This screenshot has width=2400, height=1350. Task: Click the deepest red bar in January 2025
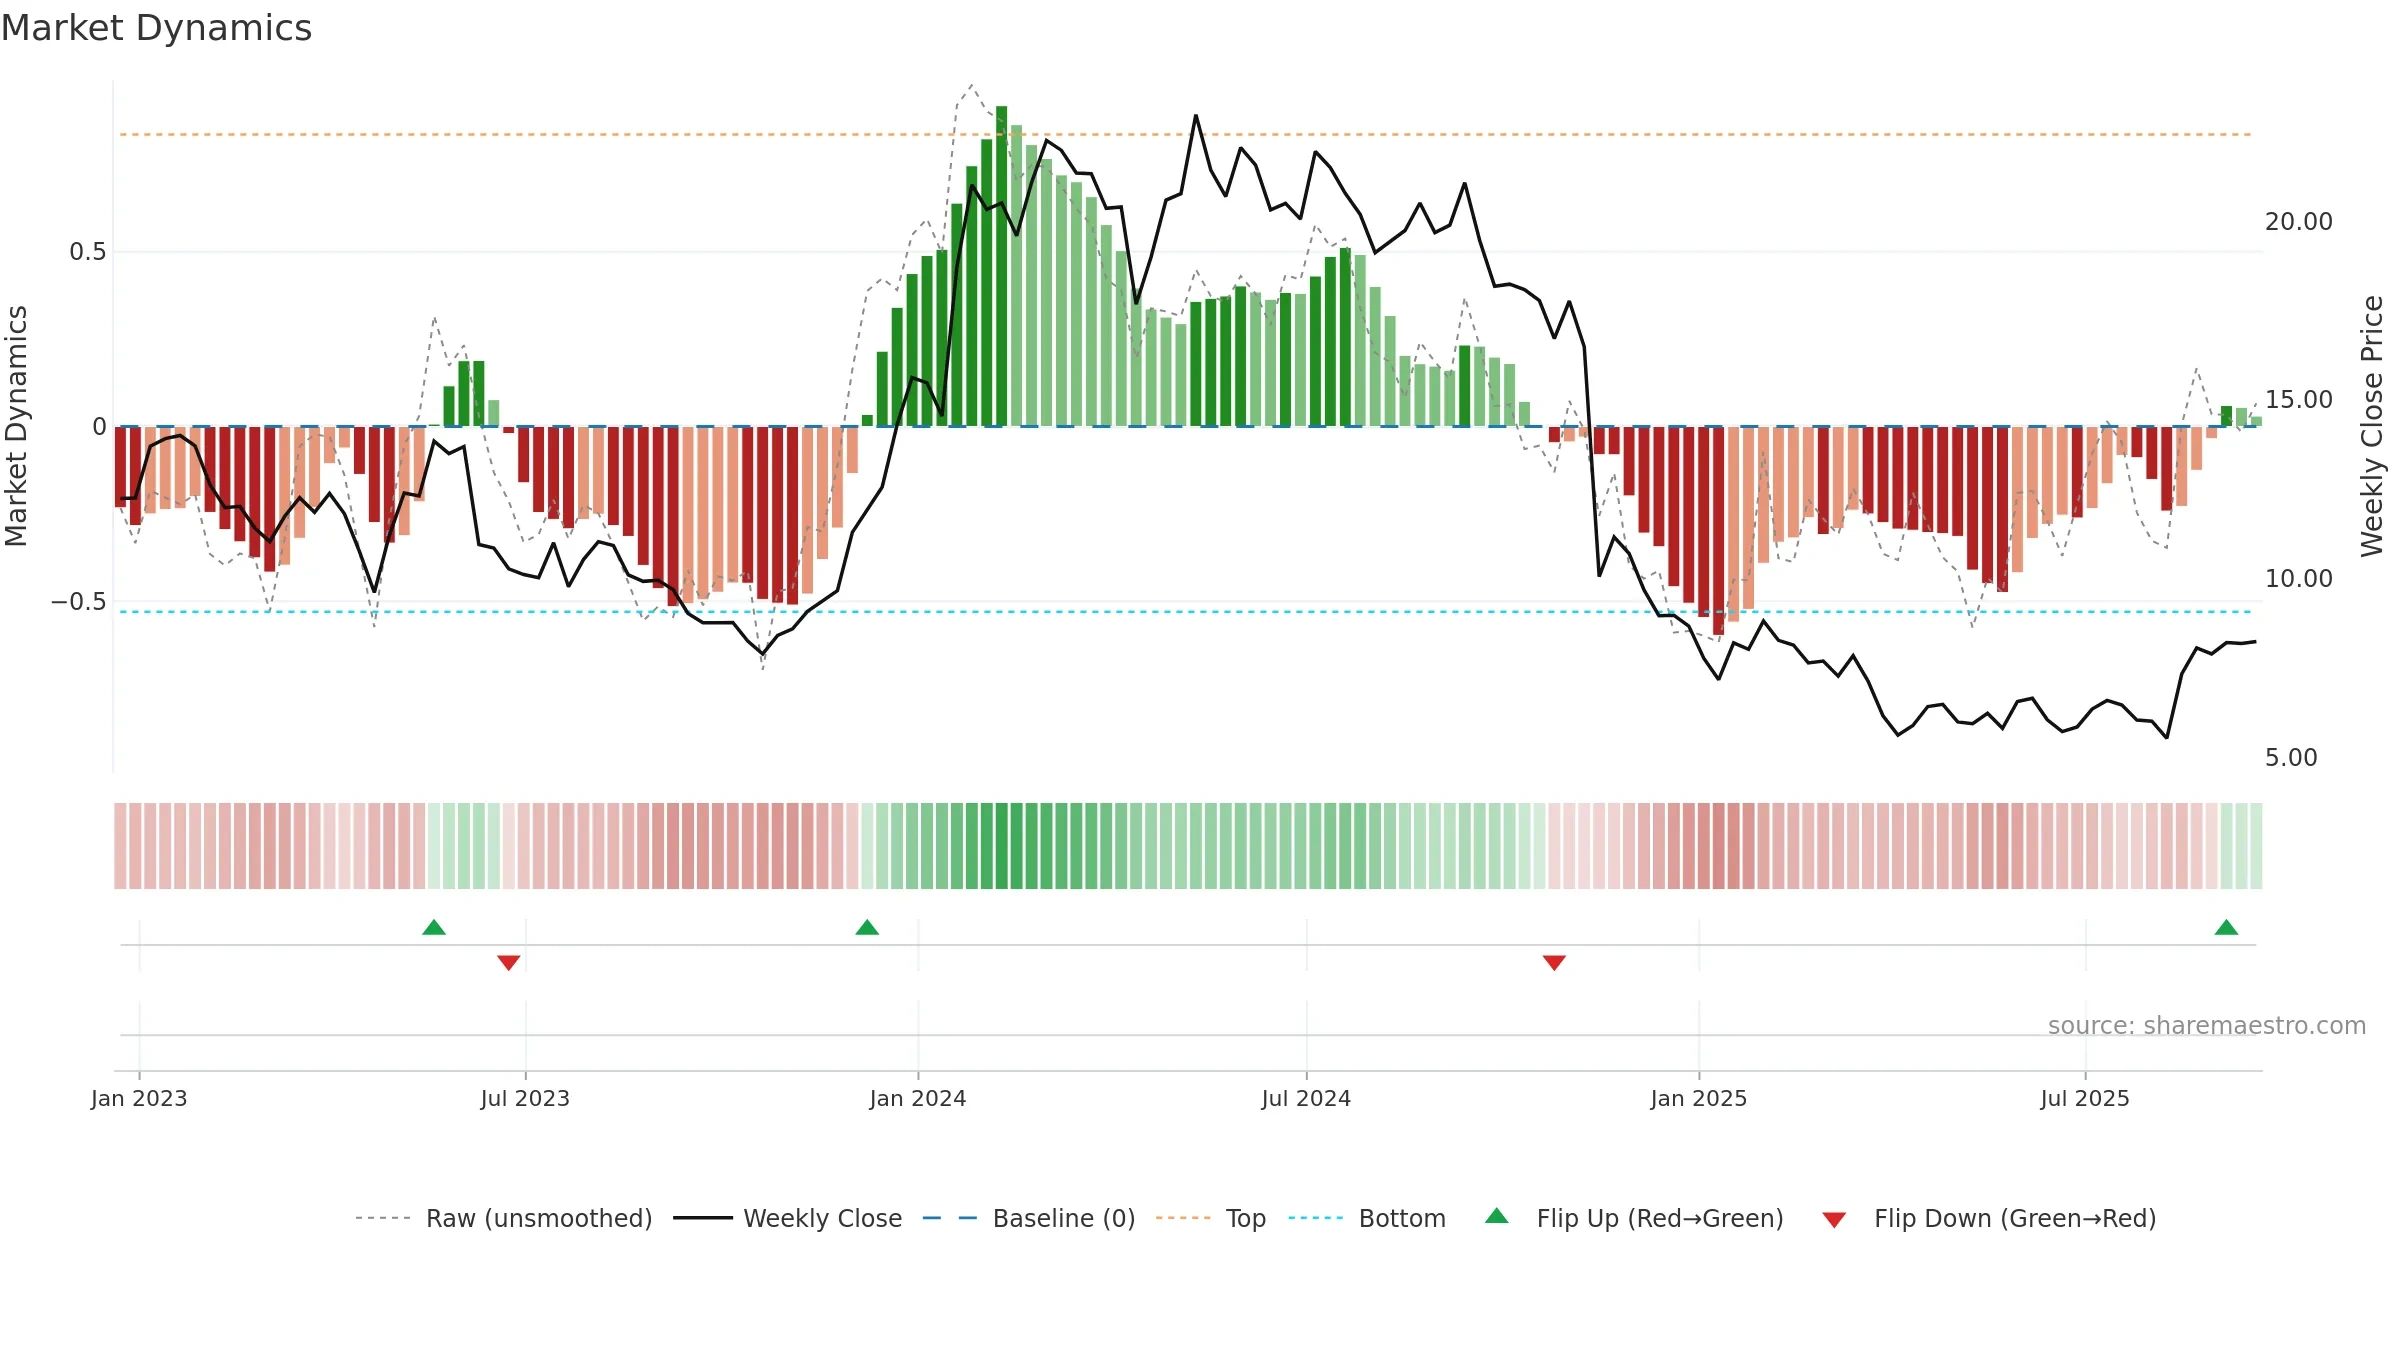(1718, 531)
